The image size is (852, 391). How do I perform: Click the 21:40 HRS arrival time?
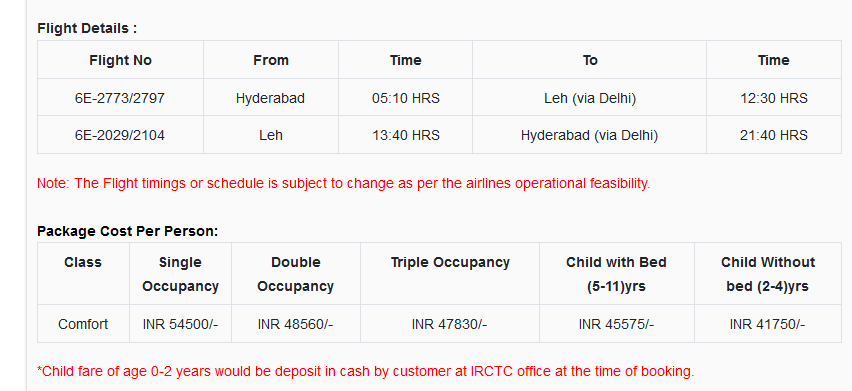coord(774,135)
